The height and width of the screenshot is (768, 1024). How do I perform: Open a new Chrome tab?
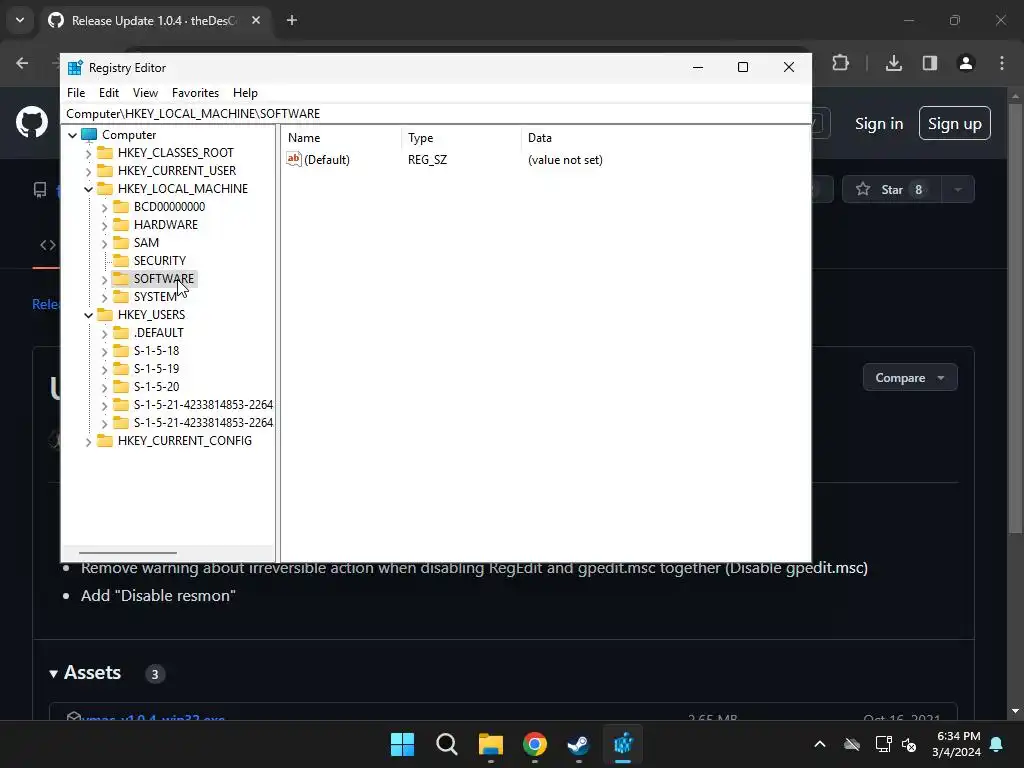(x=292, y=20)
